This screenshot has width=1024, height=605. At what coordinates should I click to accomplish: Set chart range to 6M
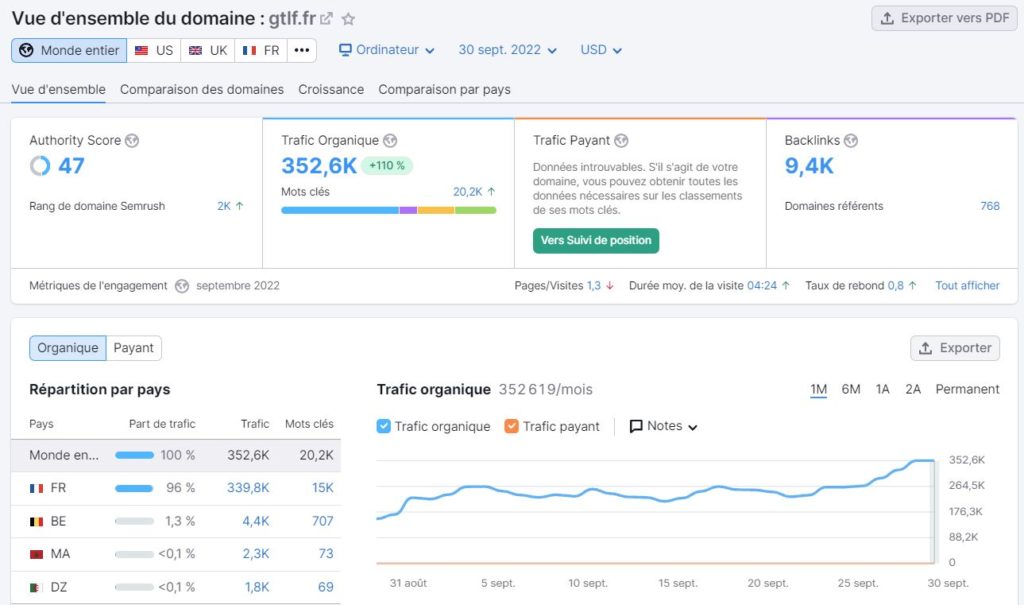pos(850,389)
